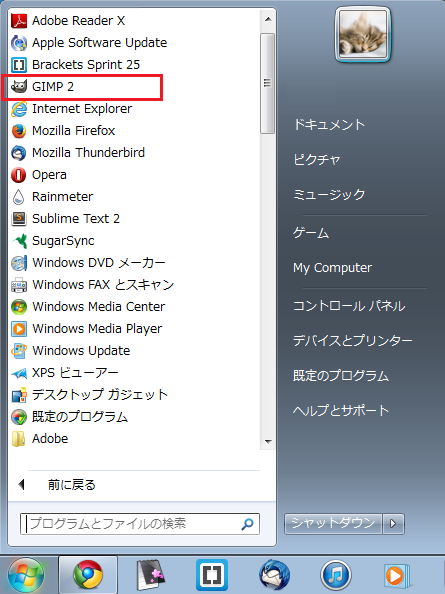Launch GIMP 2 from the program list
The width and height of the screenshot is (445, 594).
[82, 87]
